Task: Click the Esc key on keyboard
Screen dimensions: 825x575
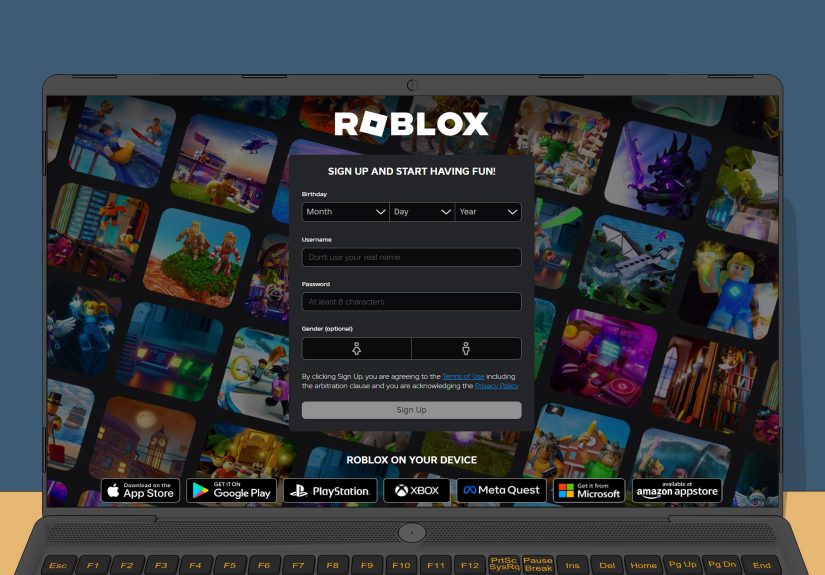Action: [x=58, y=566]
